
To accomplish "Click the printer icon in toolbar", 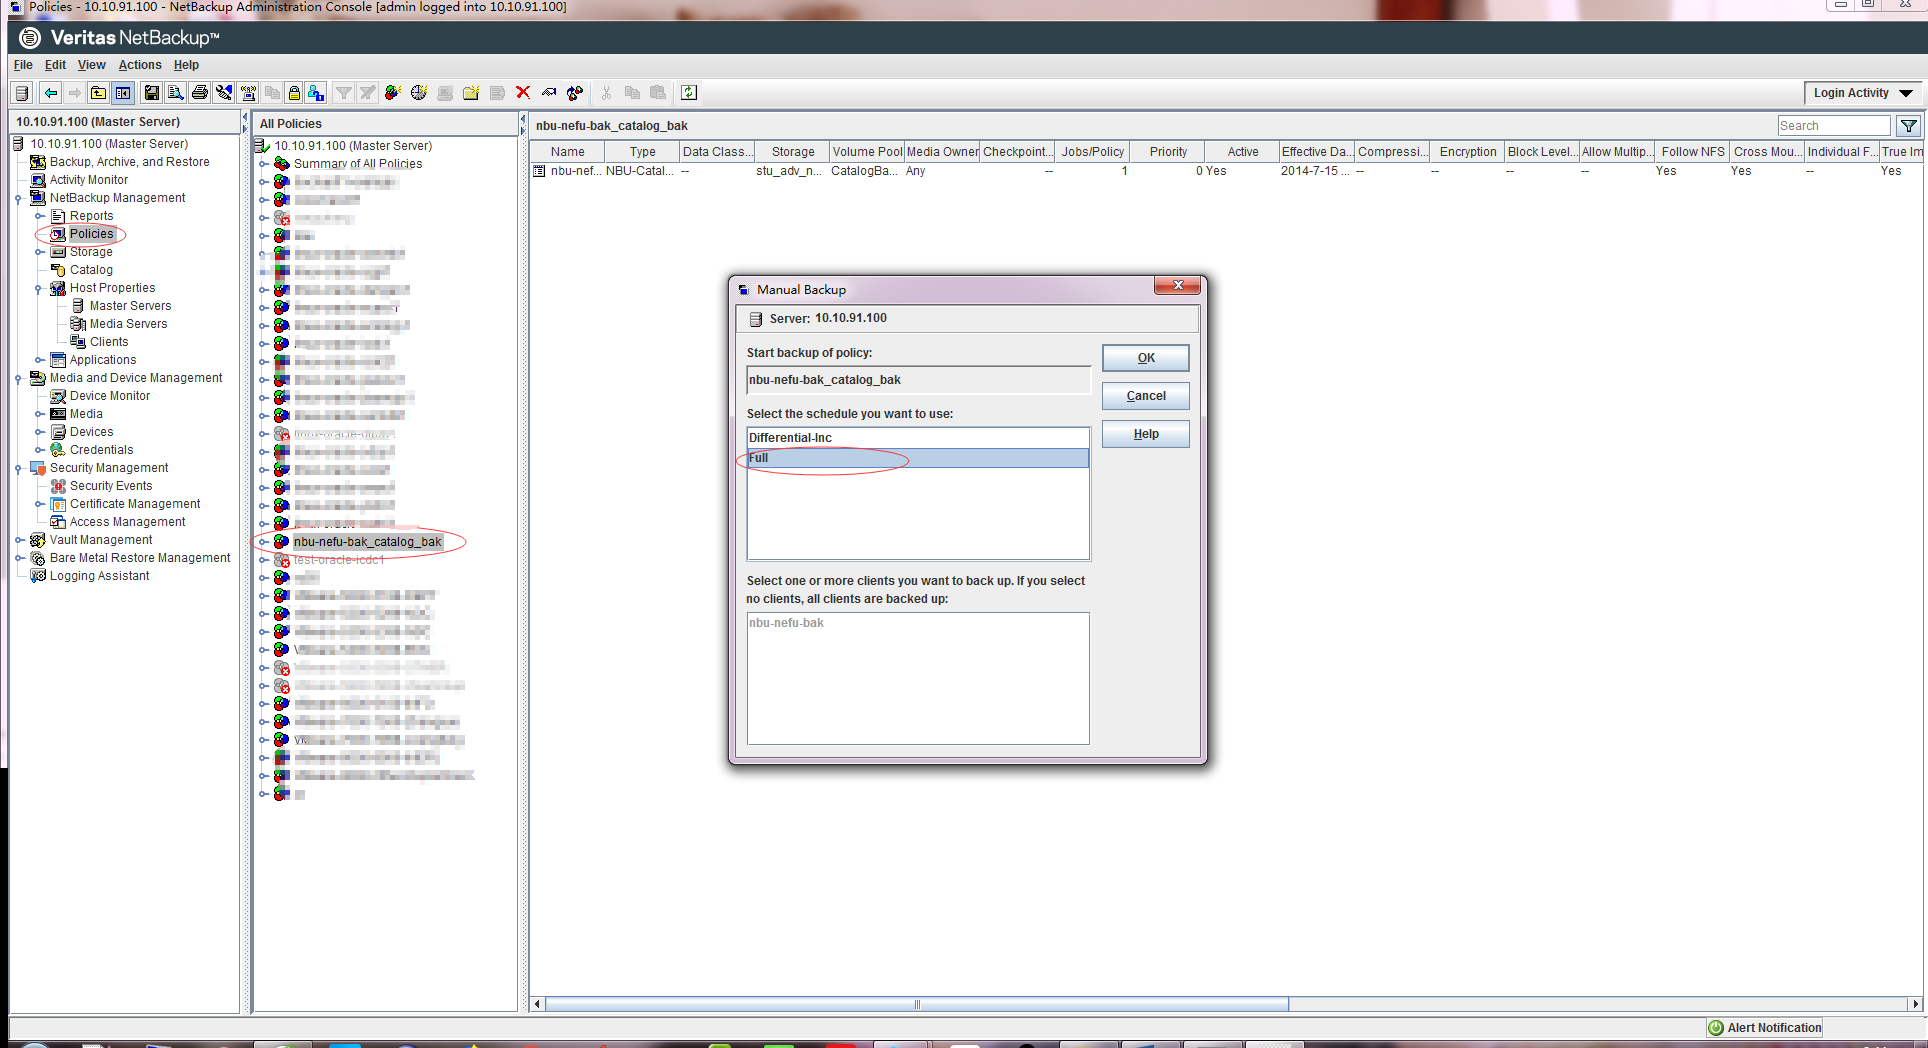I will click(199, 93).
